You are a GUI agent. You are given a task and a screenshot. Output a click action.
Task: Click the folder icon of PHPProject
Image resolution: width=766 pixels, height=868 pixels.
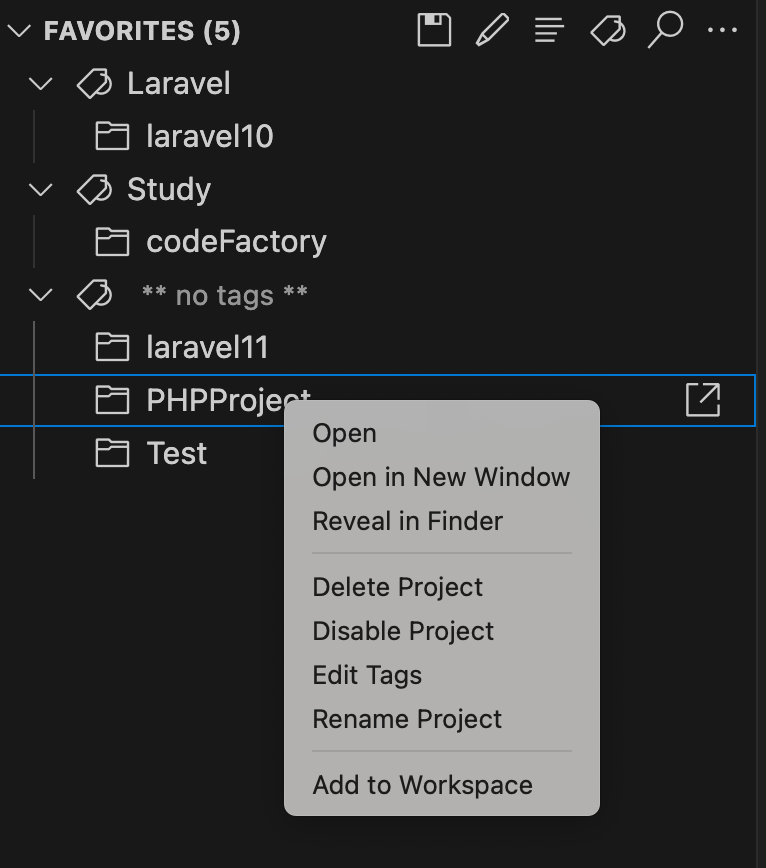(112, 400)
